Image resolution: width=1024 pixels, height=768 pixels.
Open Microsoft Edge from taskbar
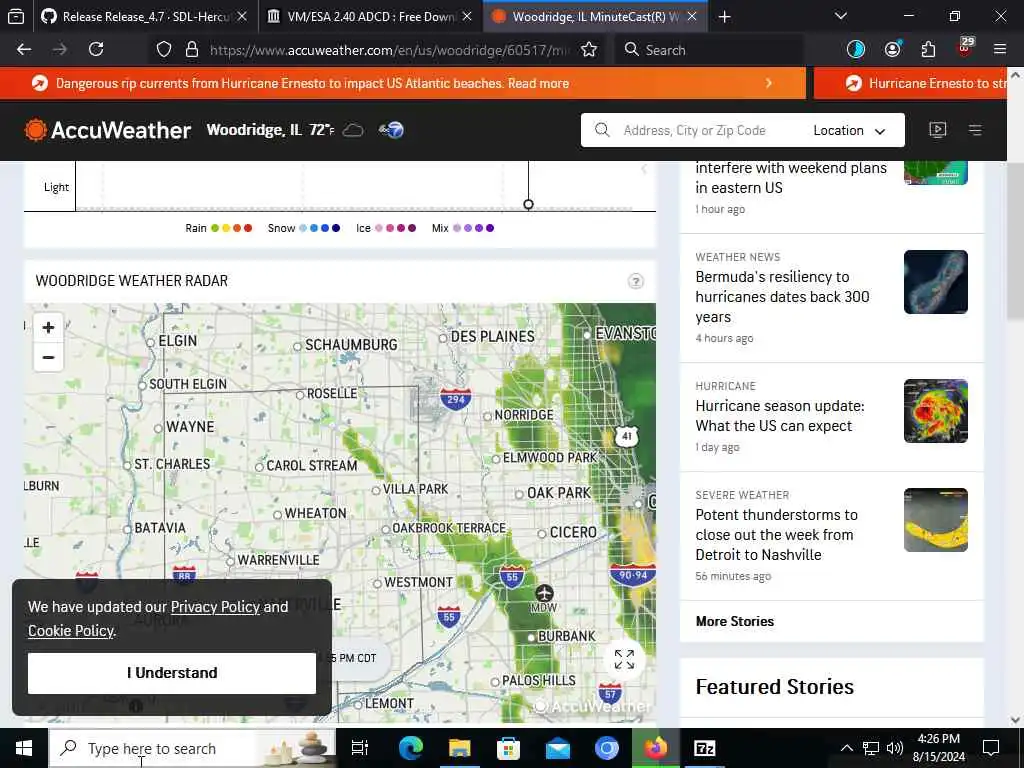coord(411,748)
